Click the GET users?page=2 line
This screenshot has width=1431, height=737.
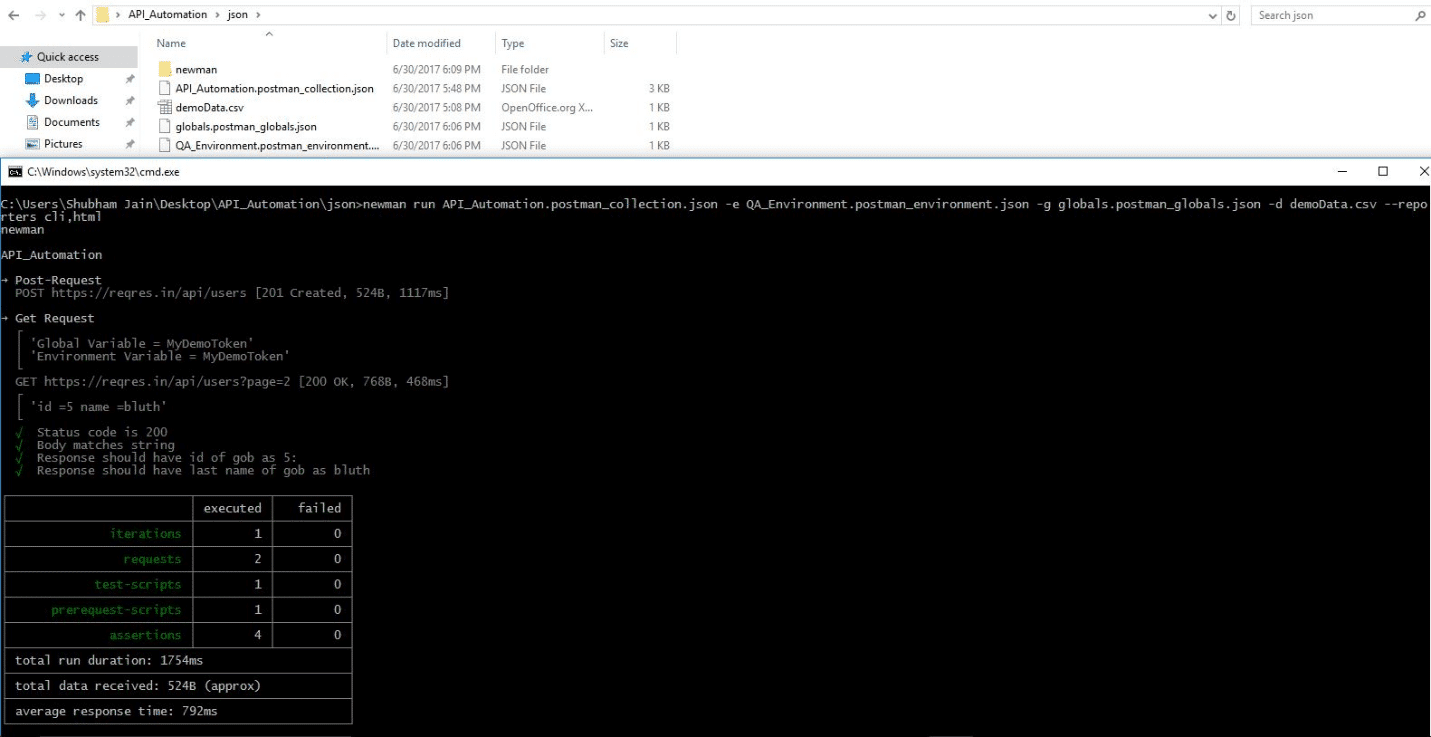click(x=232, y=382)
